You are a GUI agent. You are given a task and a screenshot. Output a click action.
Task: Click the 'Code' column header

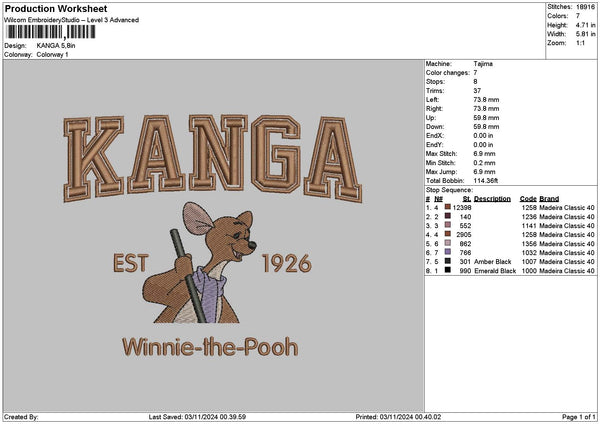(x=528, y=199)
